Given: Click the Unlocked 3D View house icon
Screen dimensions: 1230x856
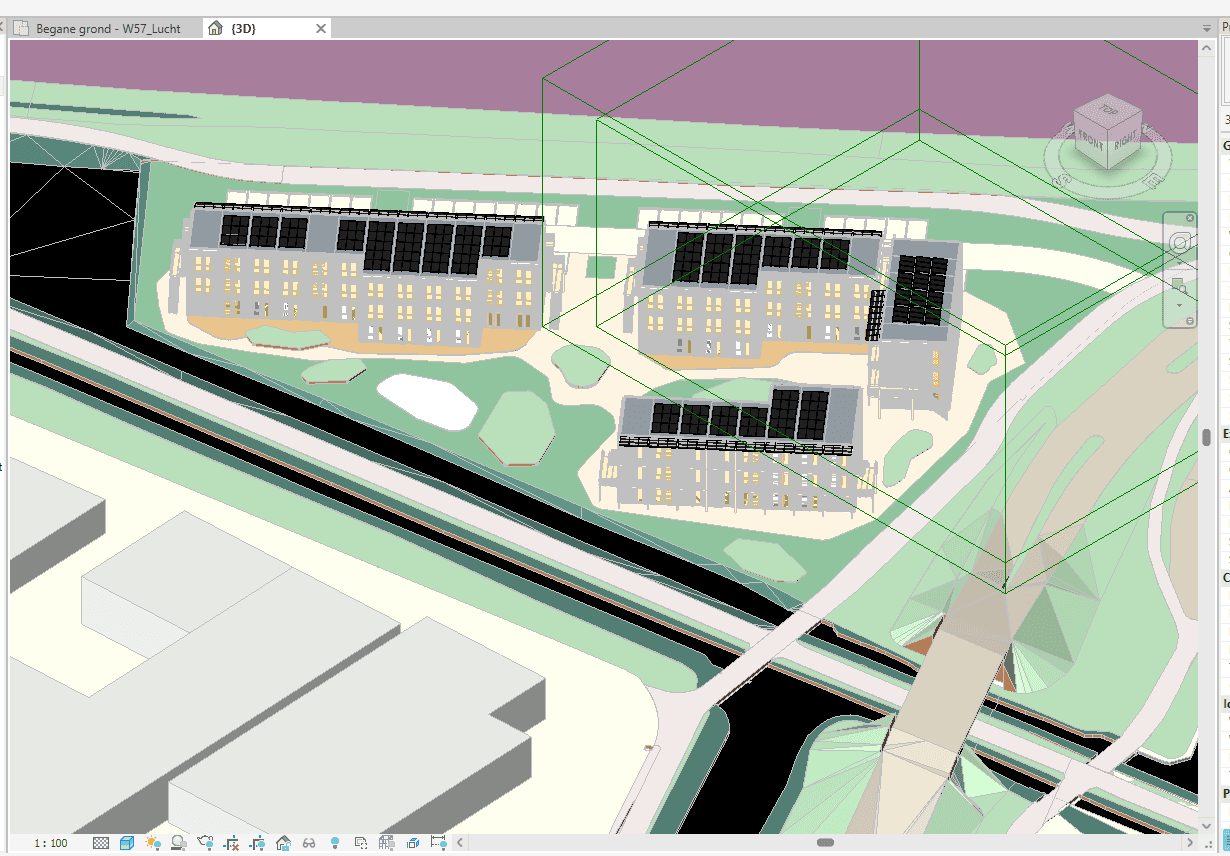Looking at the screenshot, I should (283, 843).
